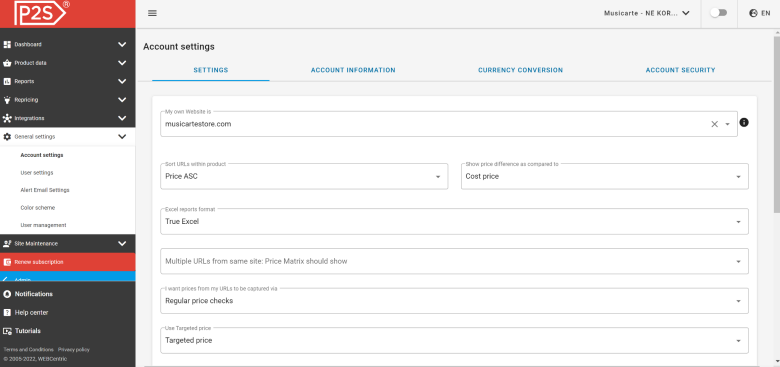Image resolution: width=780 pixels, height=367 pixels.
Task: Switch to Account Information tab
Action: 353,70
